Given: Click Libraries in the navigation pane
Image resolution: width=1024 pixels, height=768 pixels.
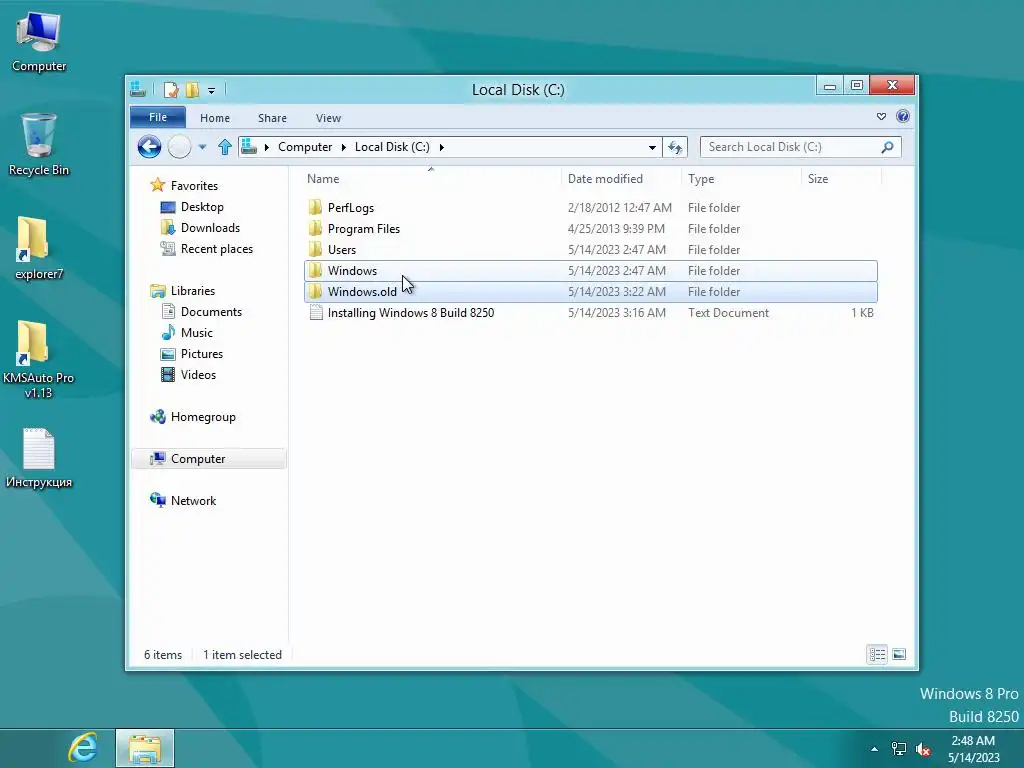Looking at the screenshot, I should click(x=193, y=291).
